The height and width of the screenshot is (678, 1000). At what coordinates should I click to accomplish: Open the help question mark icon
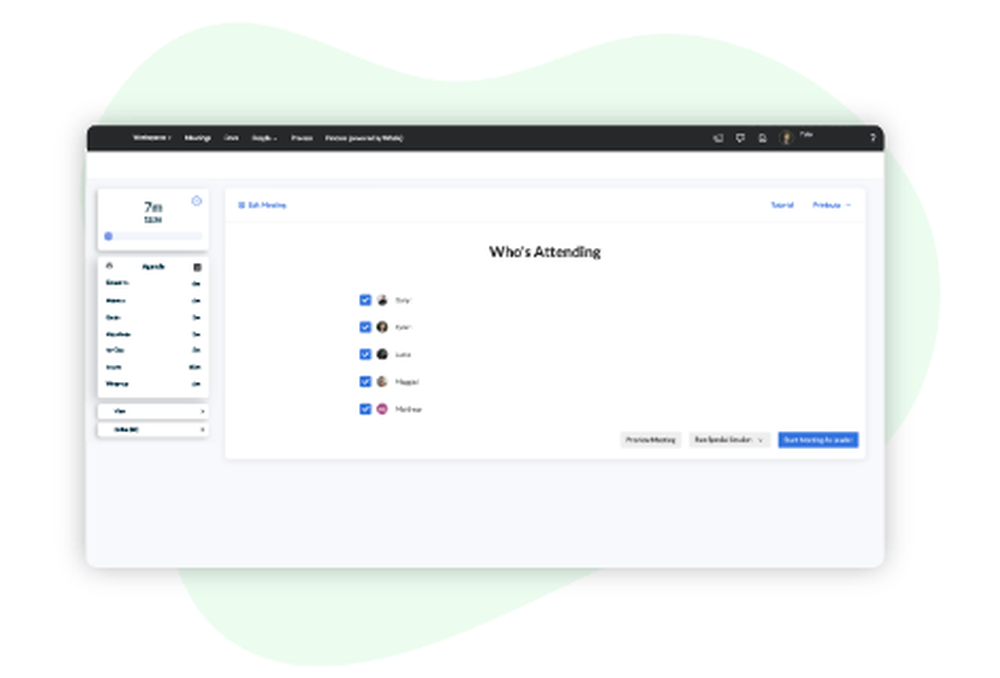tap(872, 138)
